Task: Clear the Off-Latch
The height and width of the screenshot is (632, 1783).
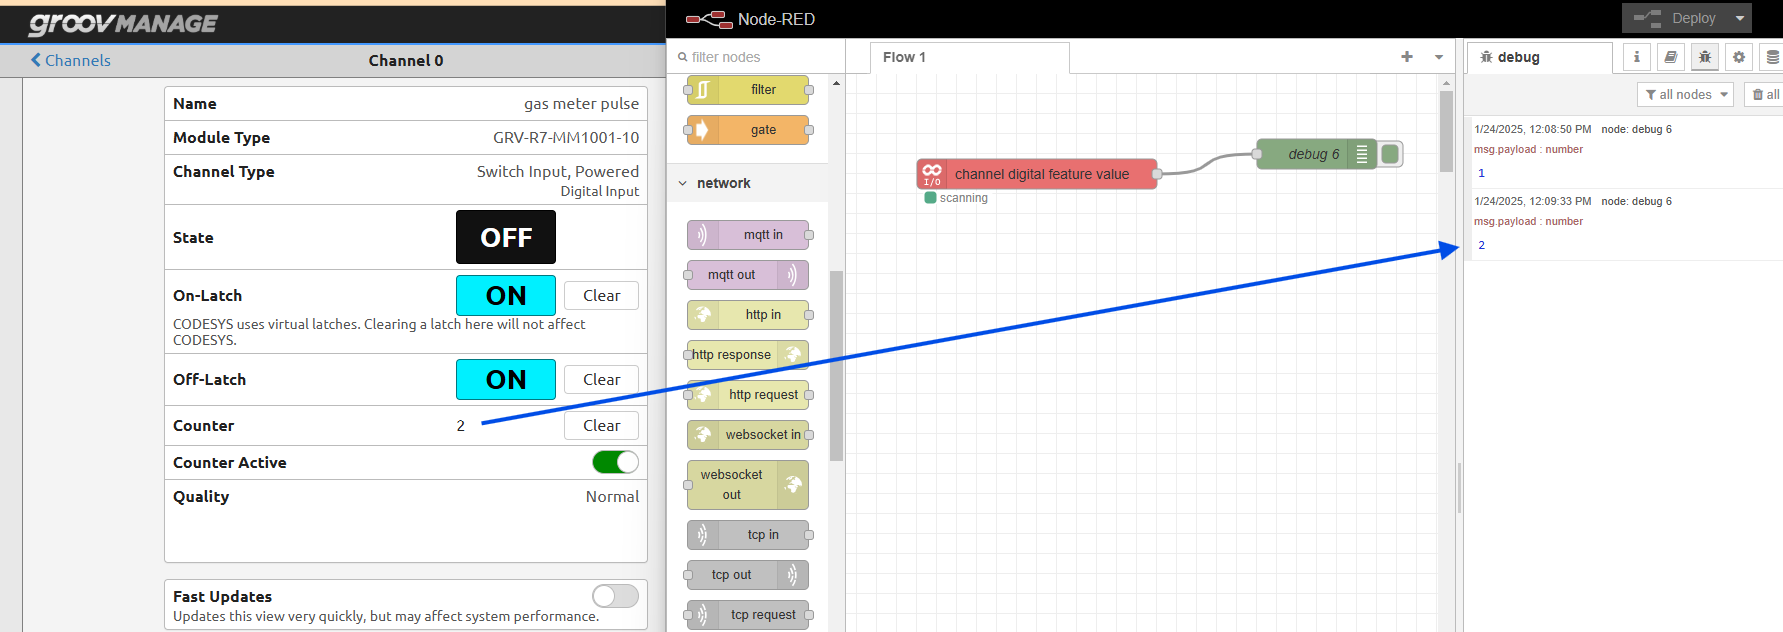Action: pyautogui.click(x=601, y=379)
